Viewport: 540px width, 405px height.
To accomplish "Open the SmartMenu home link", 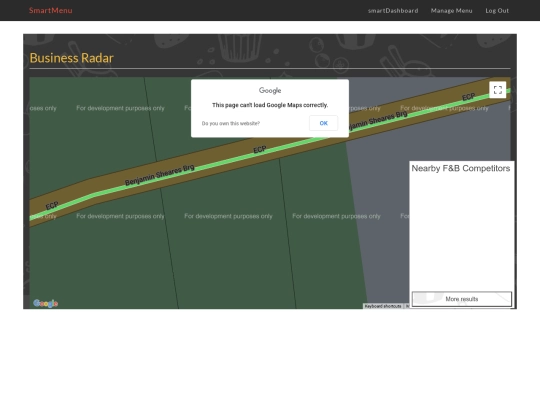I will tap(51, 10).
